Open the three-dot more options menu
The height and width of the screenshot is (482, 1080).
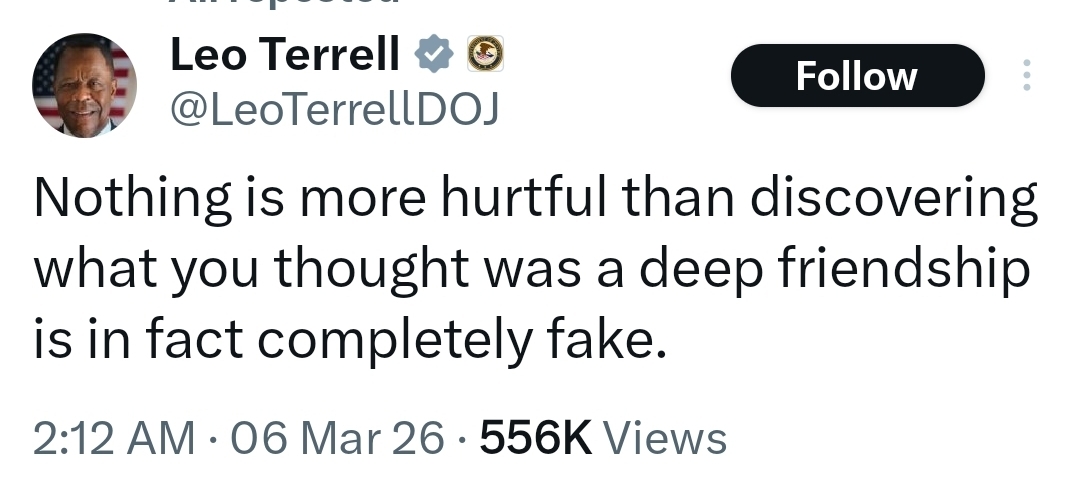pos(1026,75)
